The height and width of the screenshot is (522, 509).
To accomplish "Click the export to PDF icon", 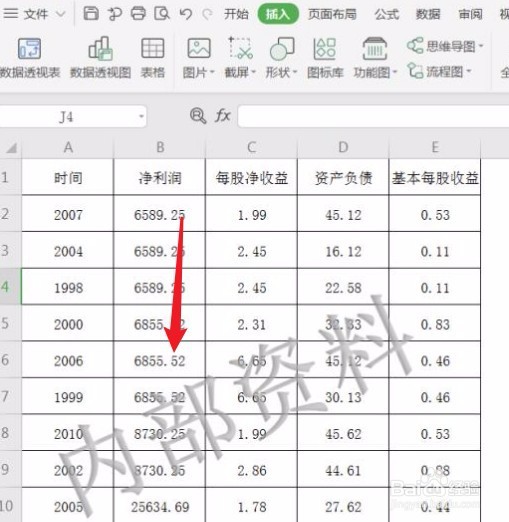I will (115, 14).
